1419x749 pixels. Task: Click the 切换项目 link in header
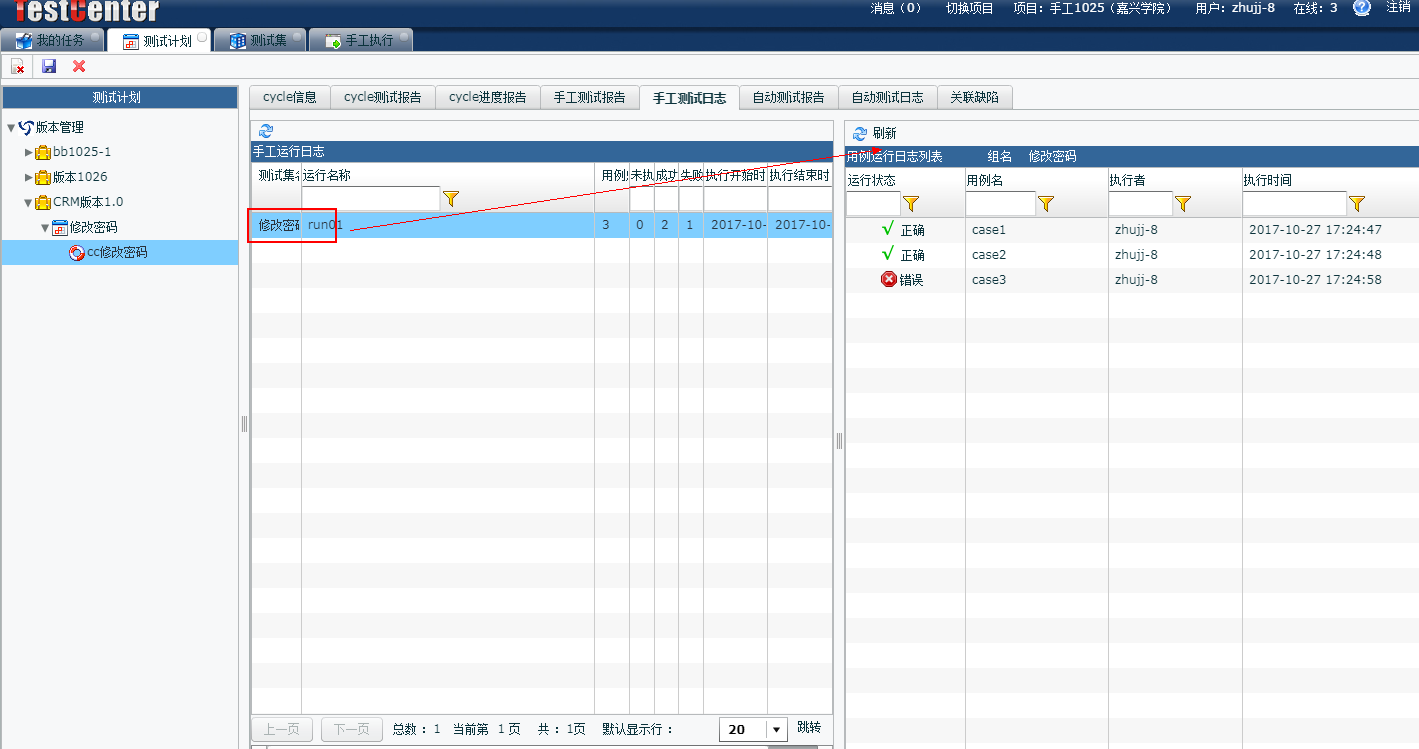969,8
